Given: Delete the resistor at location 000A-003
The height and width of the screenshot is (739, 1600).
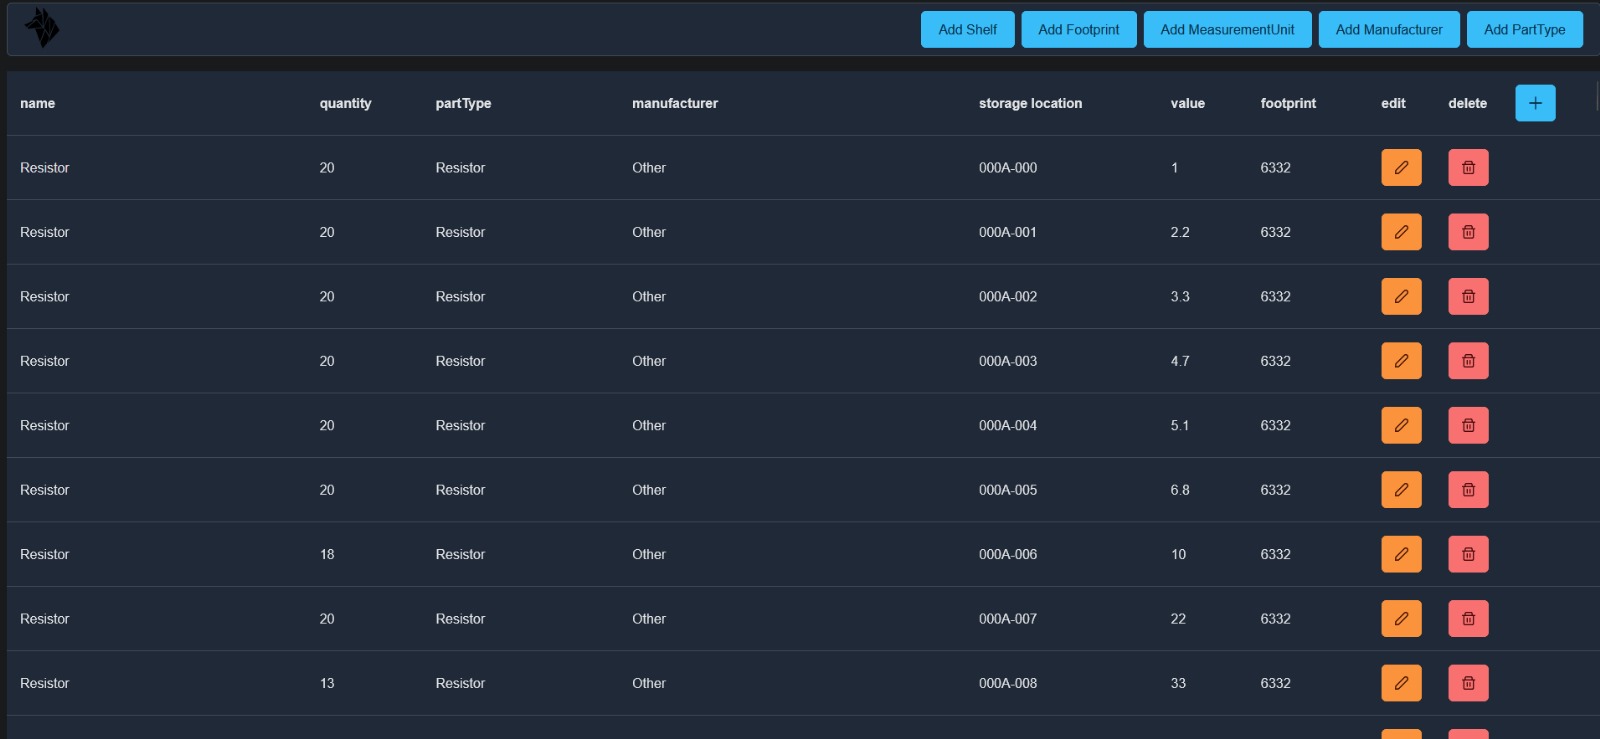Looking at the screenshot, I should pyautogui.click(x=1468, y=361).
